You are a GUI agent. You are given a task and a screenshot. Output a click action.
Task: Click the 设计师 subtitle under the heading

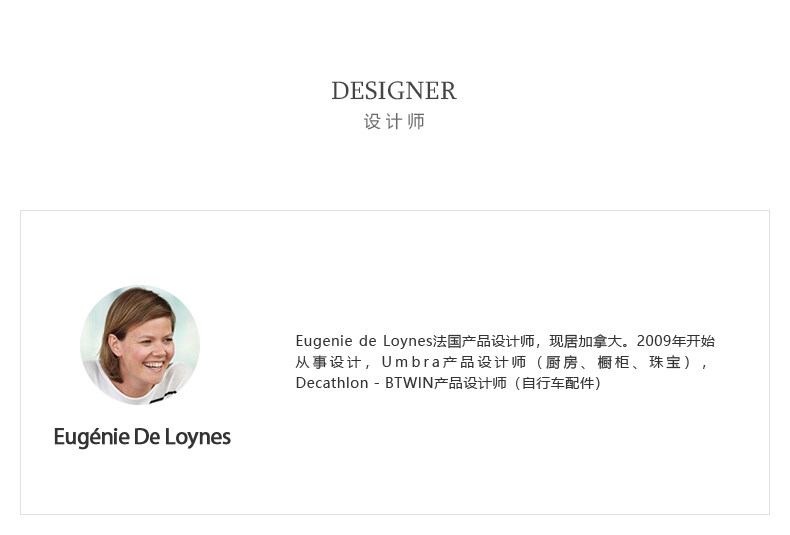point(394,121)
